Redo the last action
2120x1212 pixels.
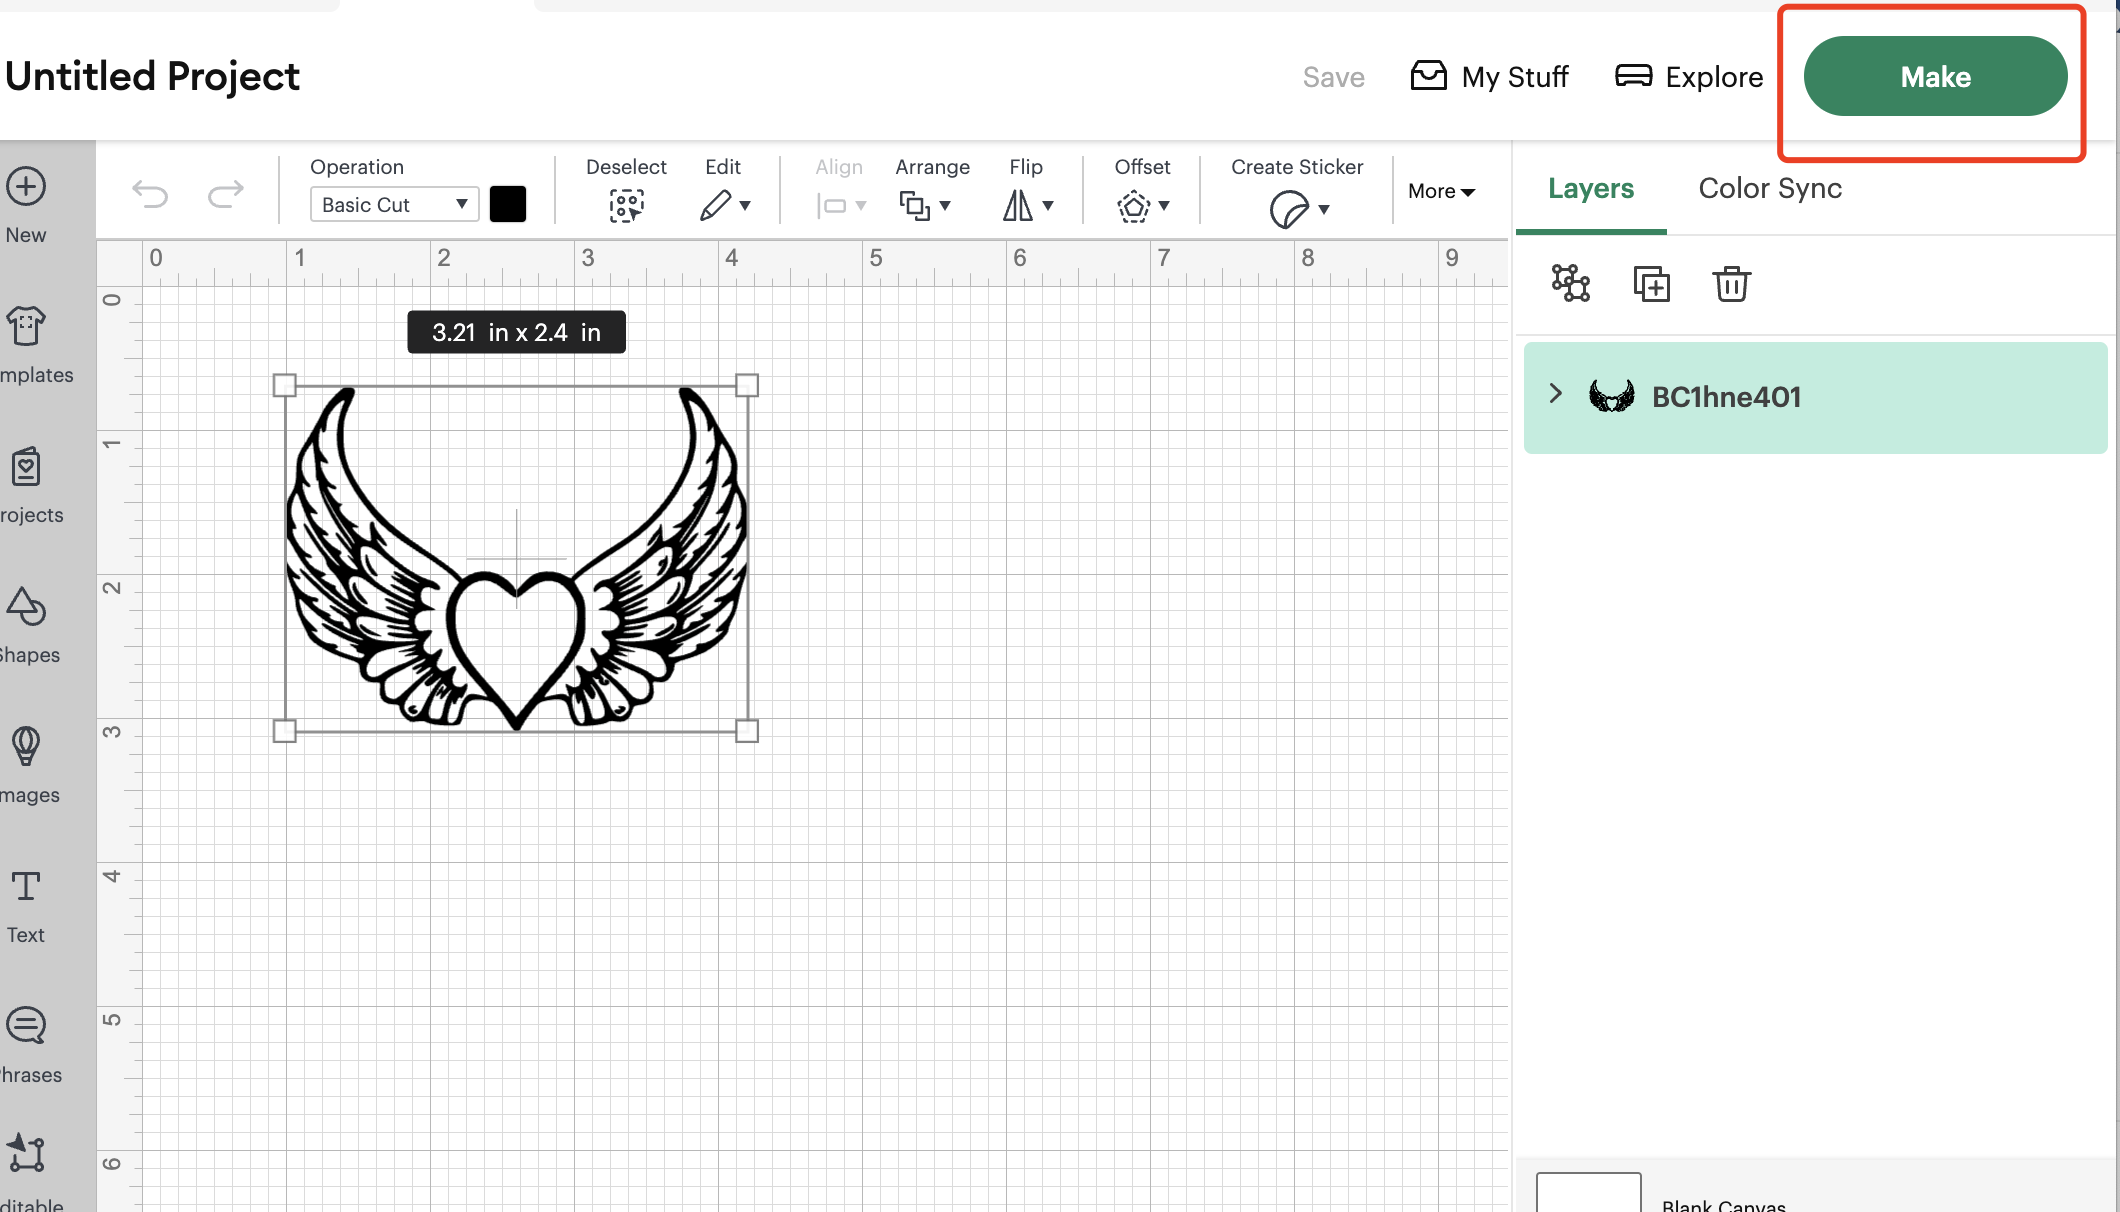[226, 193]
